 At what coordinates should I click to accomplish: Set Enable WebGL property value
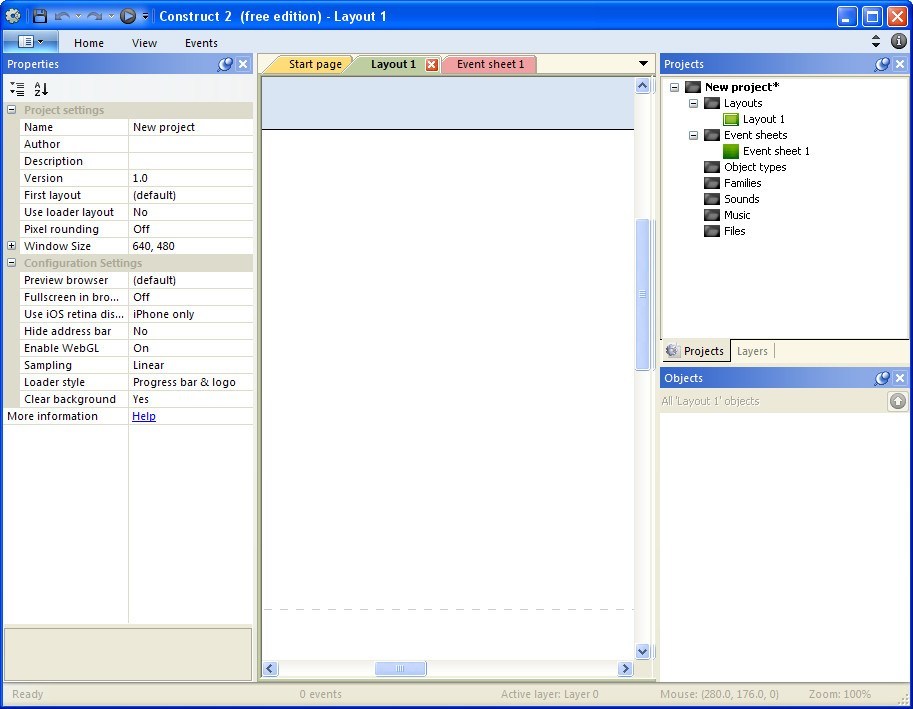(190, 347)
